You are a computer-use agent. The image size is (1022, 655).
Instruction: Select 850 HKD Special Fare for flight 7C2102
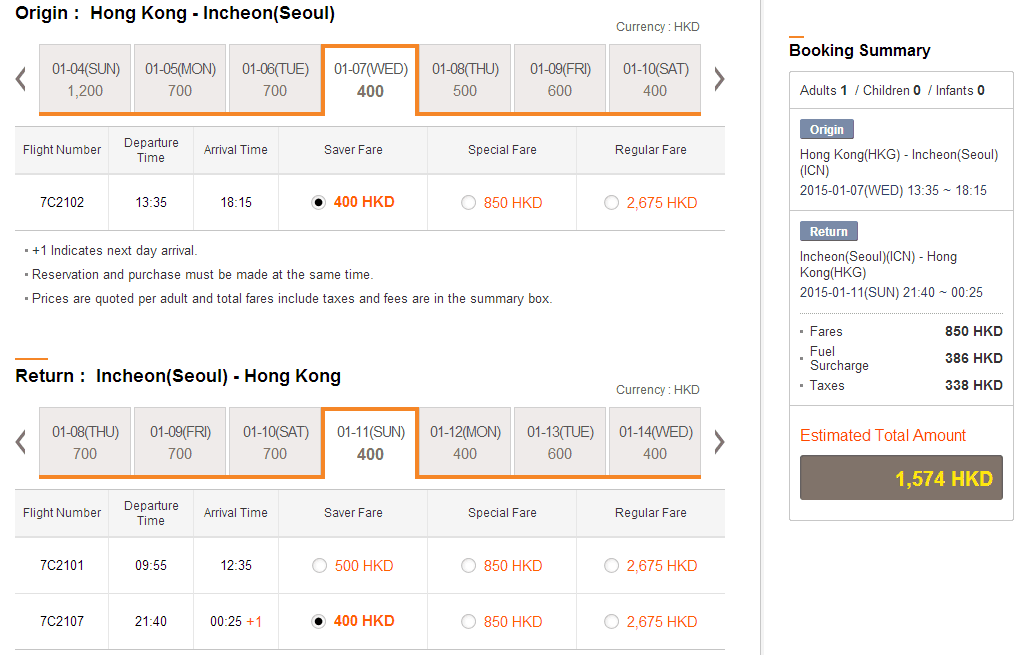tap(468, 203)
